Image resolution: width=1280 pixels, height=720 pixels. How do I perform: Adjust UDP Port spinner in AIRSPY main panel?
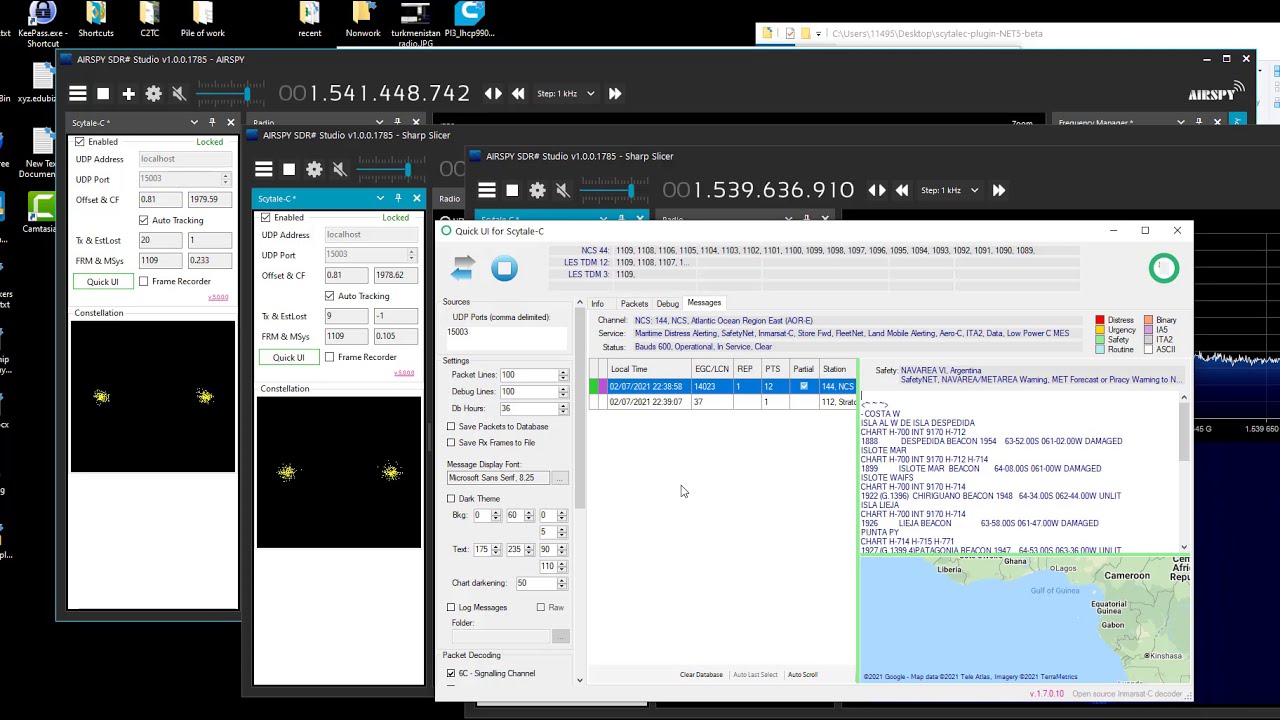(225, 179)
